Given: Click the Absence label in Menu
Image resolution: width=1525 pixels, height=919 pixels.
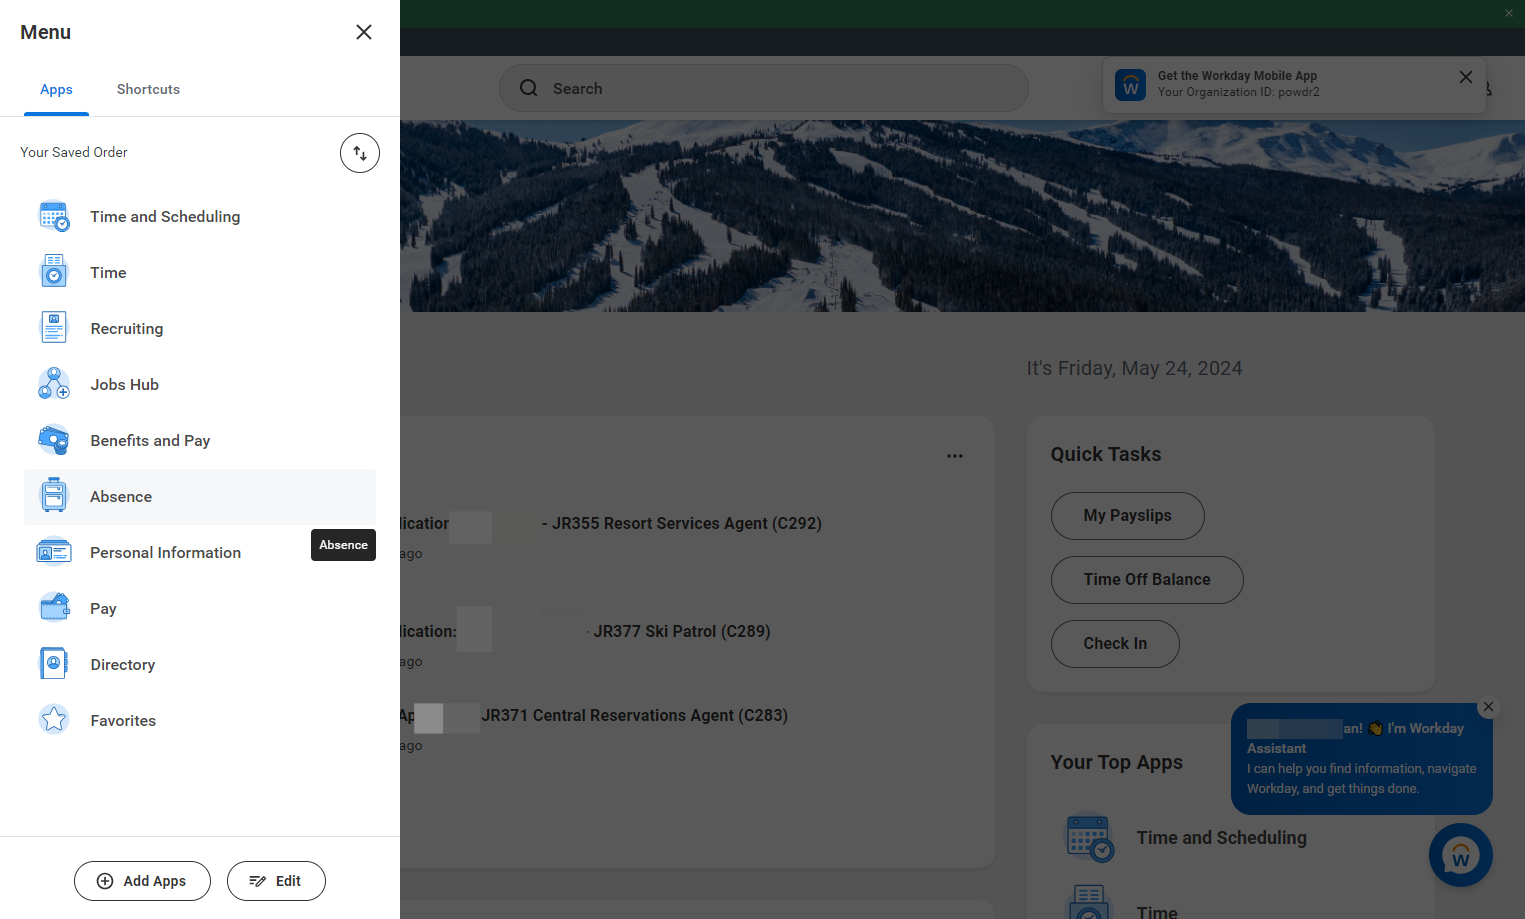Looking at the screenshot, I should pos(121,497).
